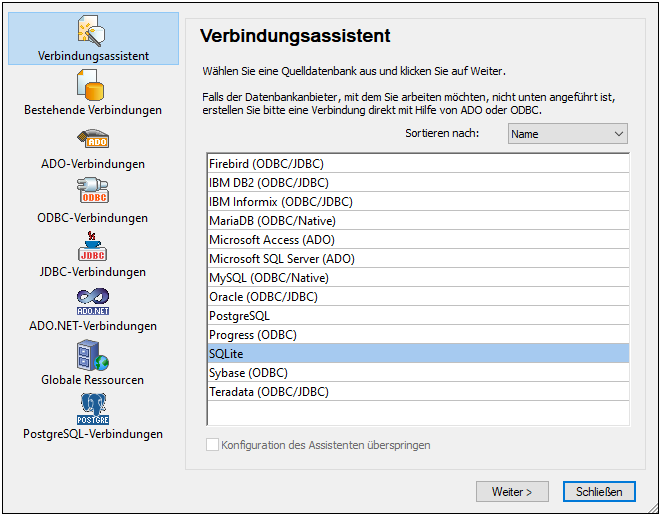Screen dimensions: 661x516
Task: Select the Bestehende Verbindungen database icon
Action: (93, 85)
